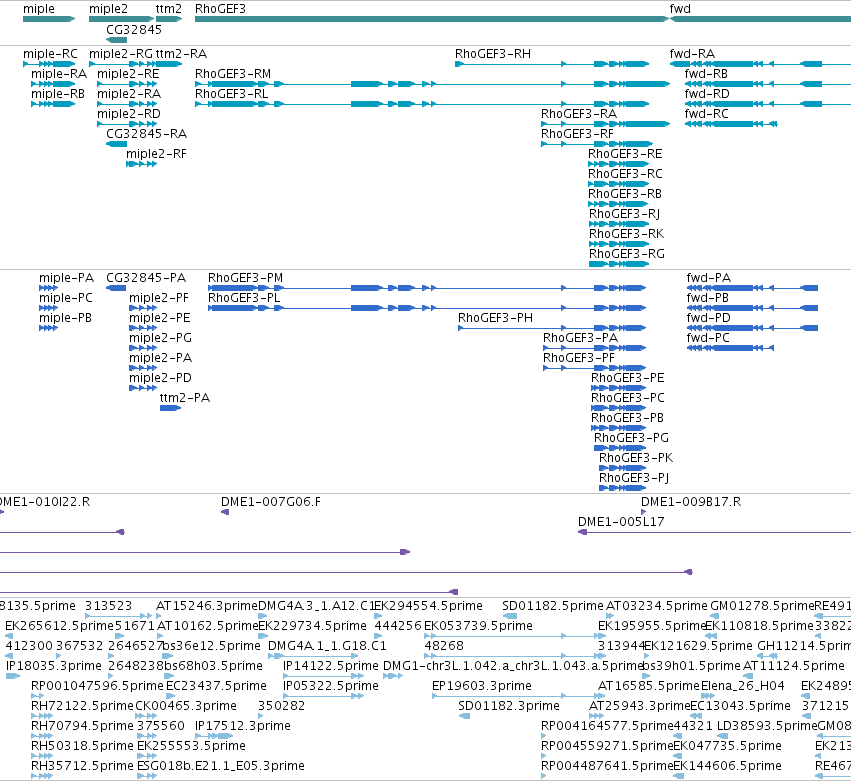851x781 pixels.
Task: Select BAC end DME1-007G06.F
Action: tap(225, 512)
